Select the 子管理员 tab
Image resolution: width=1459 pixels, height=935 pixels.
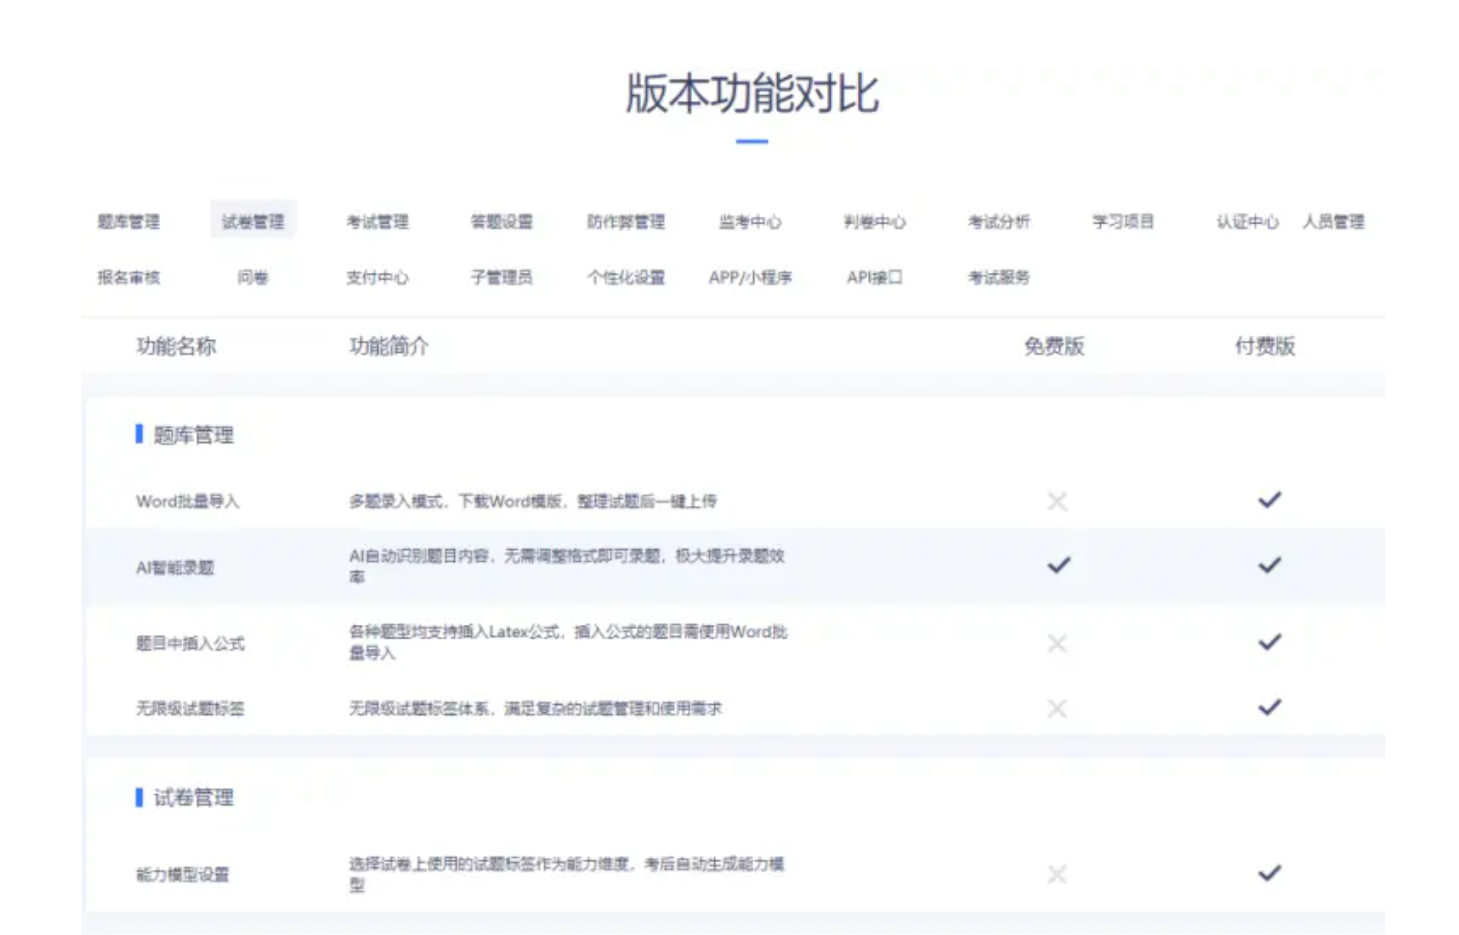[502, 278]
